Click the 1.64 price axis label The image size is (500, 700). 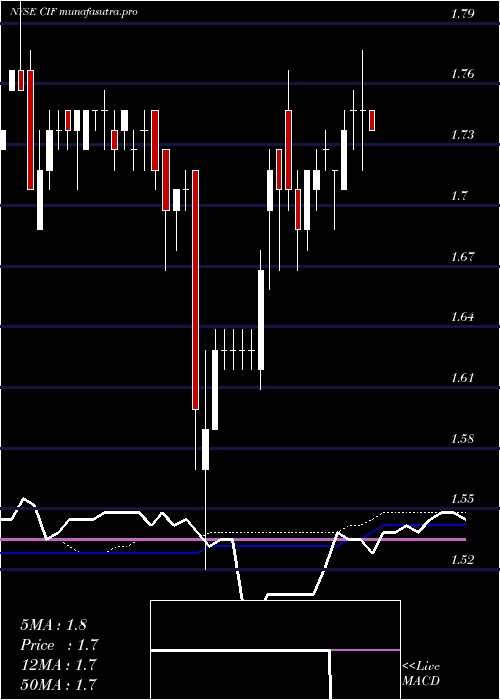462,317
